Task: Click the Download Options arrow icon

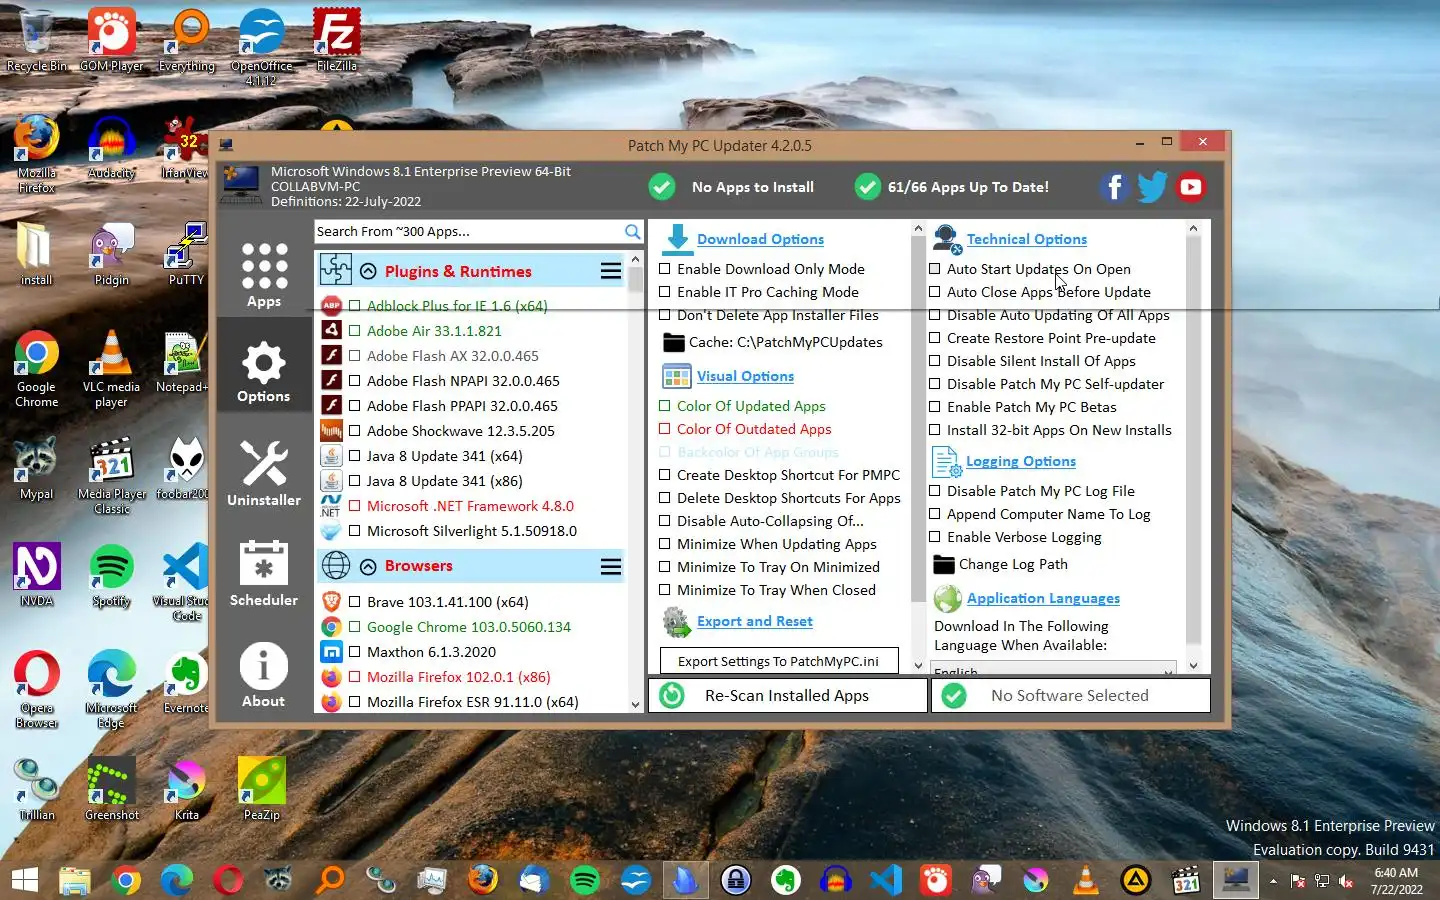Action: click(677, 239)
